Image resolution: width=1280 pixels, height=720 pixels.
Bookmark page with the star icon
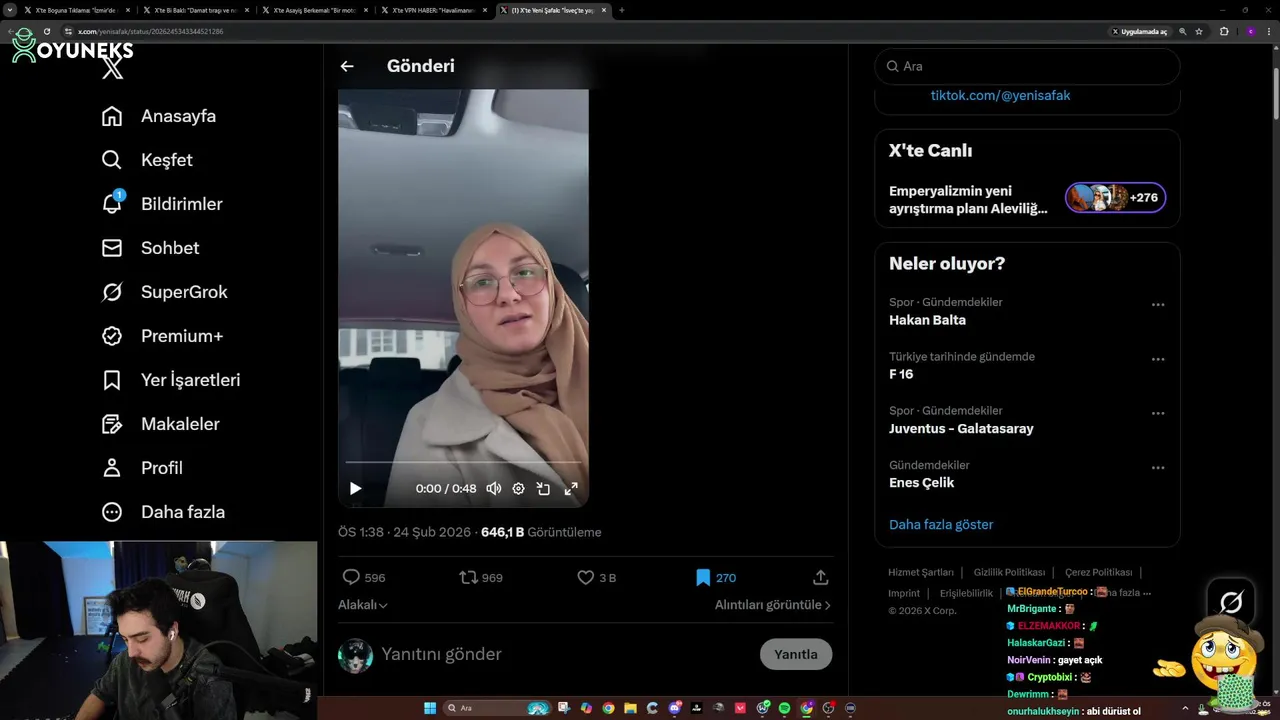coord(1199,31)
